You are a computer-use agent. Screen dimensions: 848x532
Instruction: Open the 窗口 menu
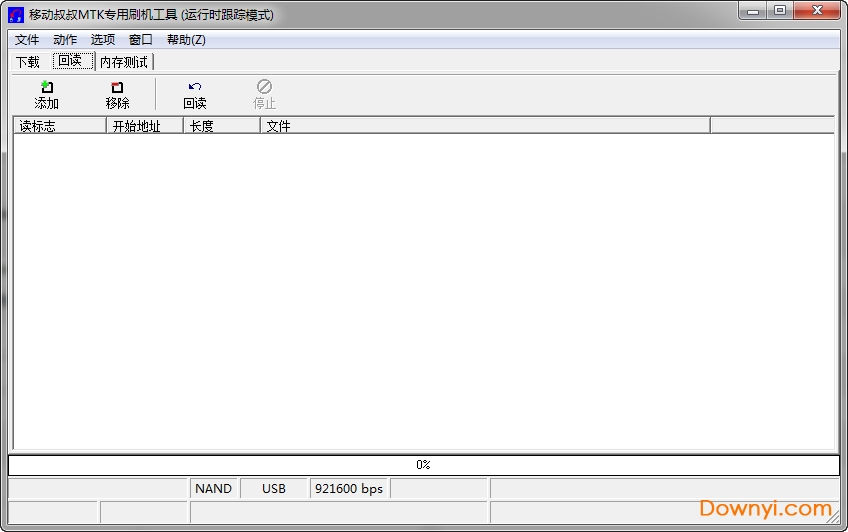click(x=141, y=40)
